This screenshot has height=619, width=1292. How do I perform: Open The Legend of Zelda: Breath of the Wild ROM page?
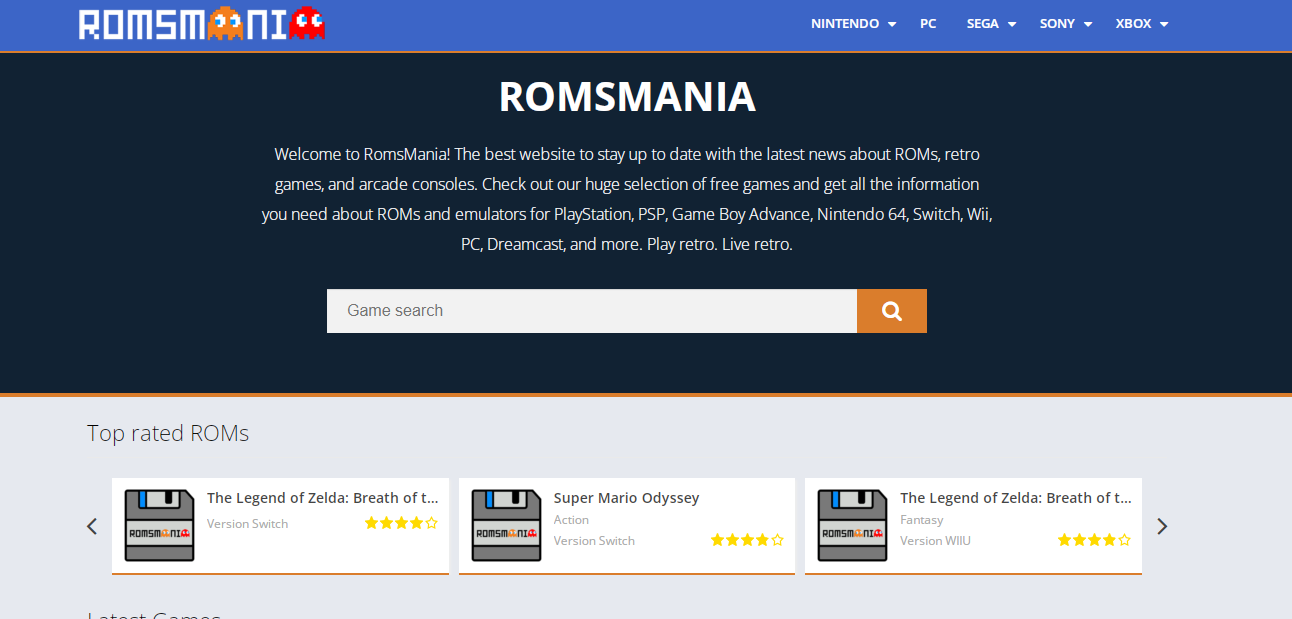pyautogui.click(x=322, y=497)
